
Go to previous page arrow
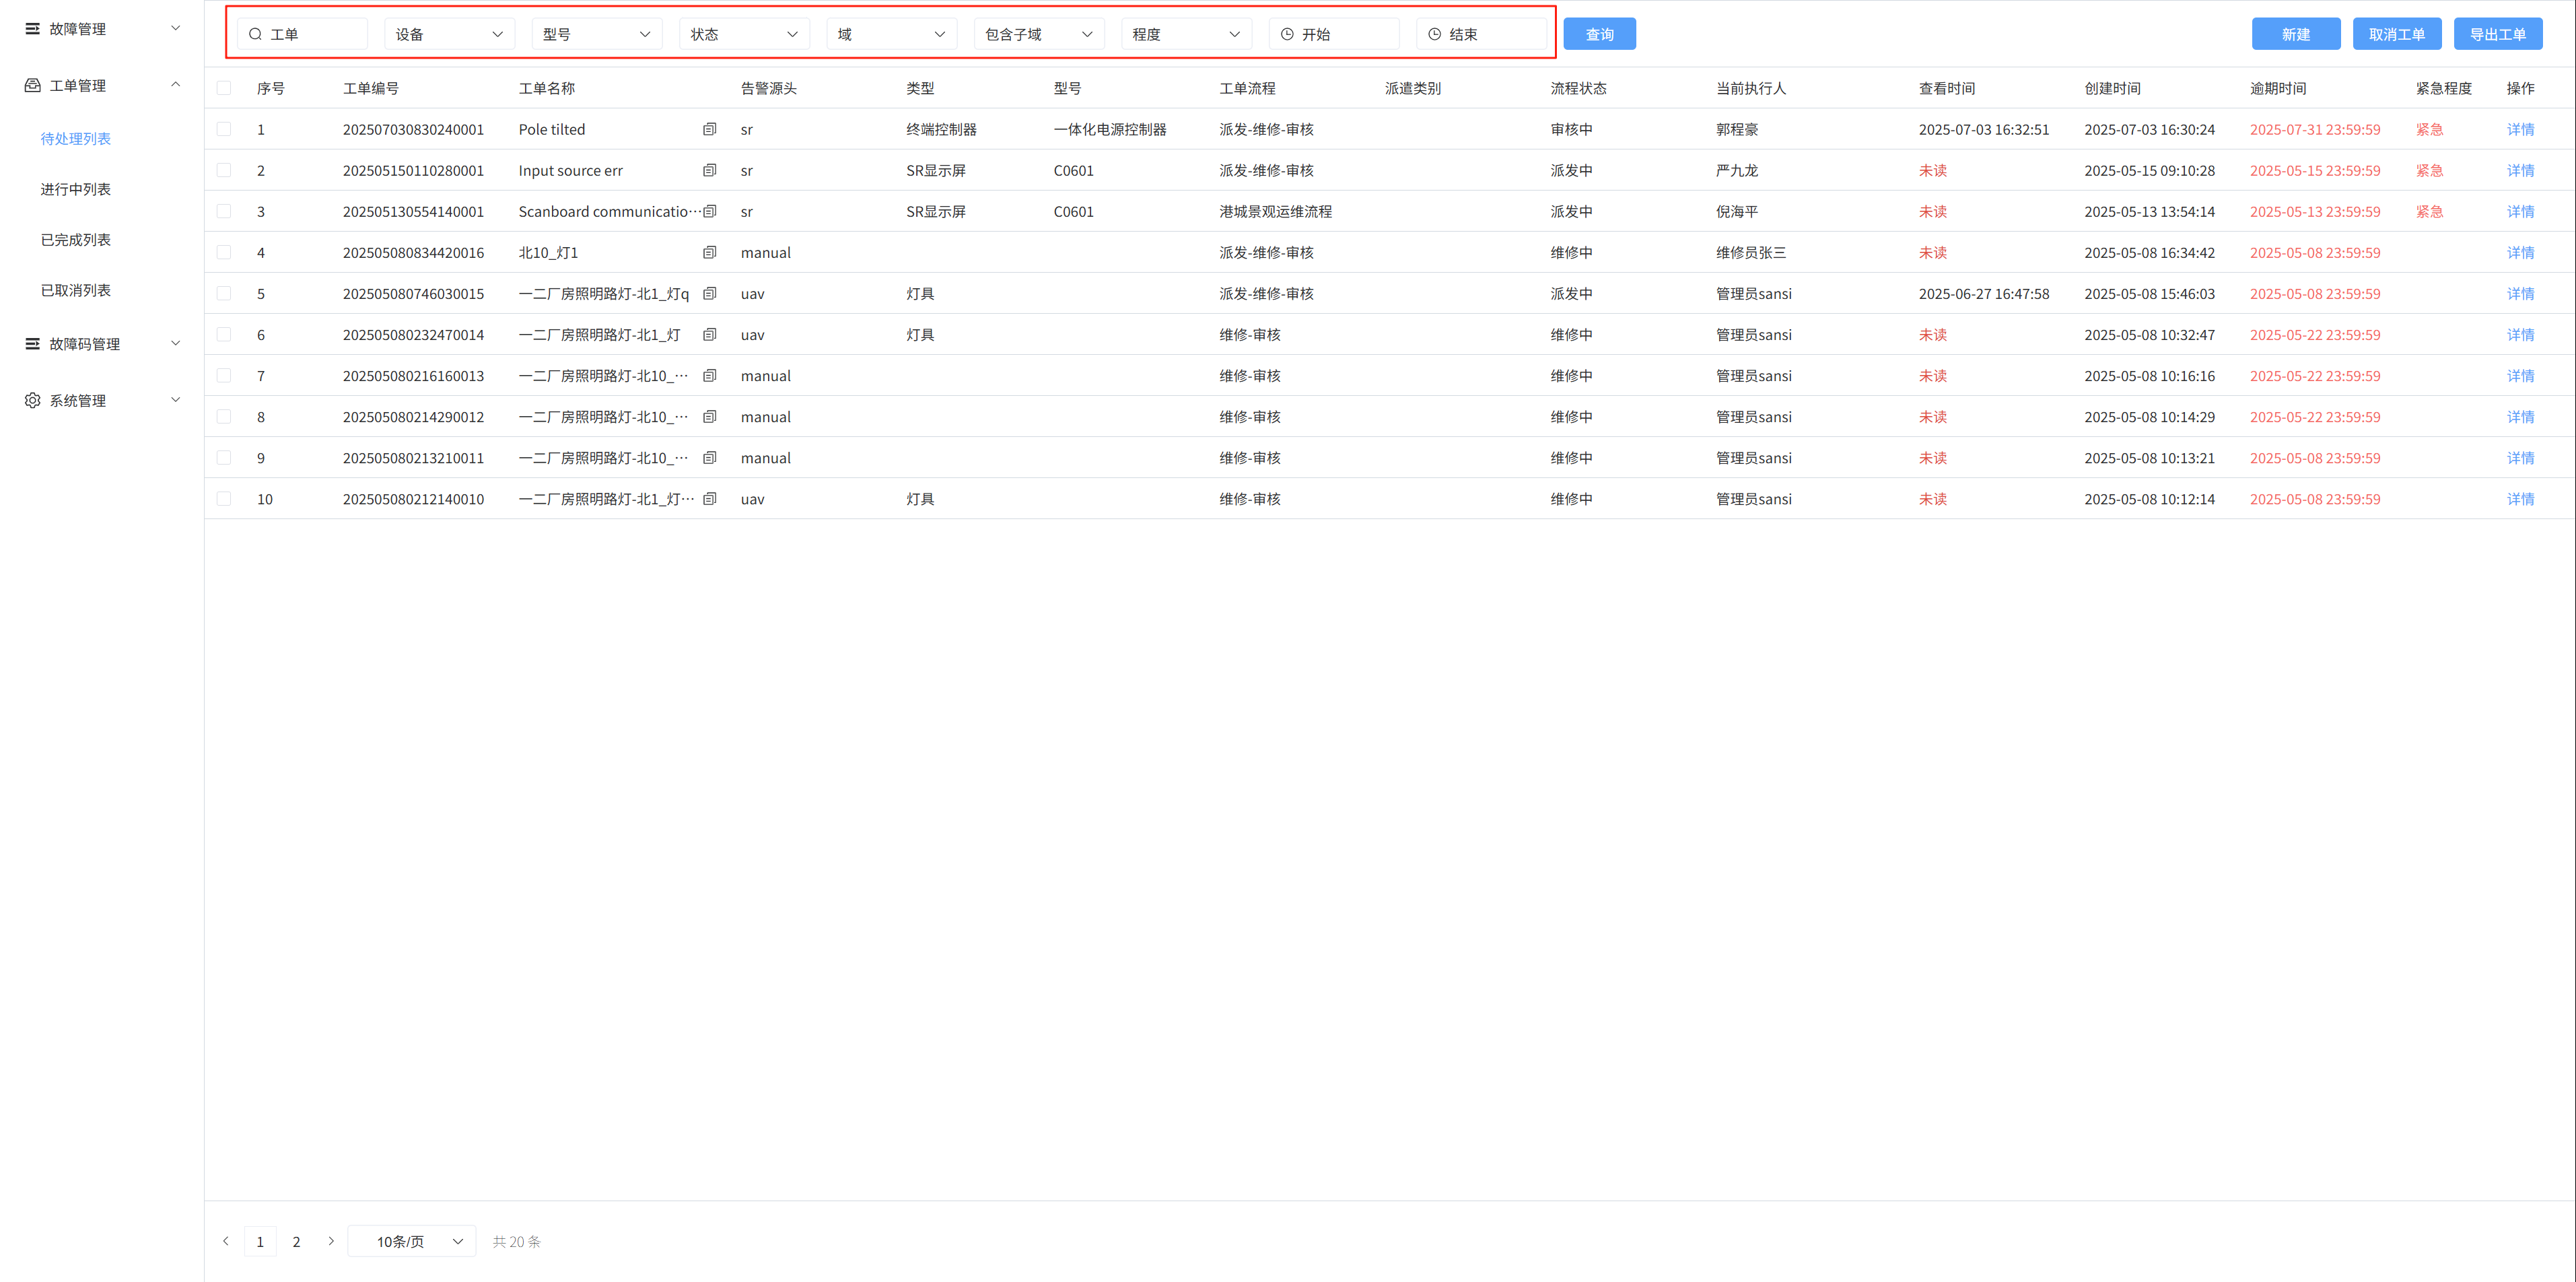click(226, 1241)
